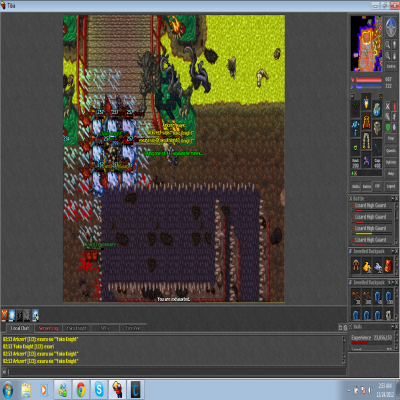Select the helmet equipment slot
Image resolution: width=400 pixels, height=400 pixels.
pyautogui.click(x=366, y=102)
